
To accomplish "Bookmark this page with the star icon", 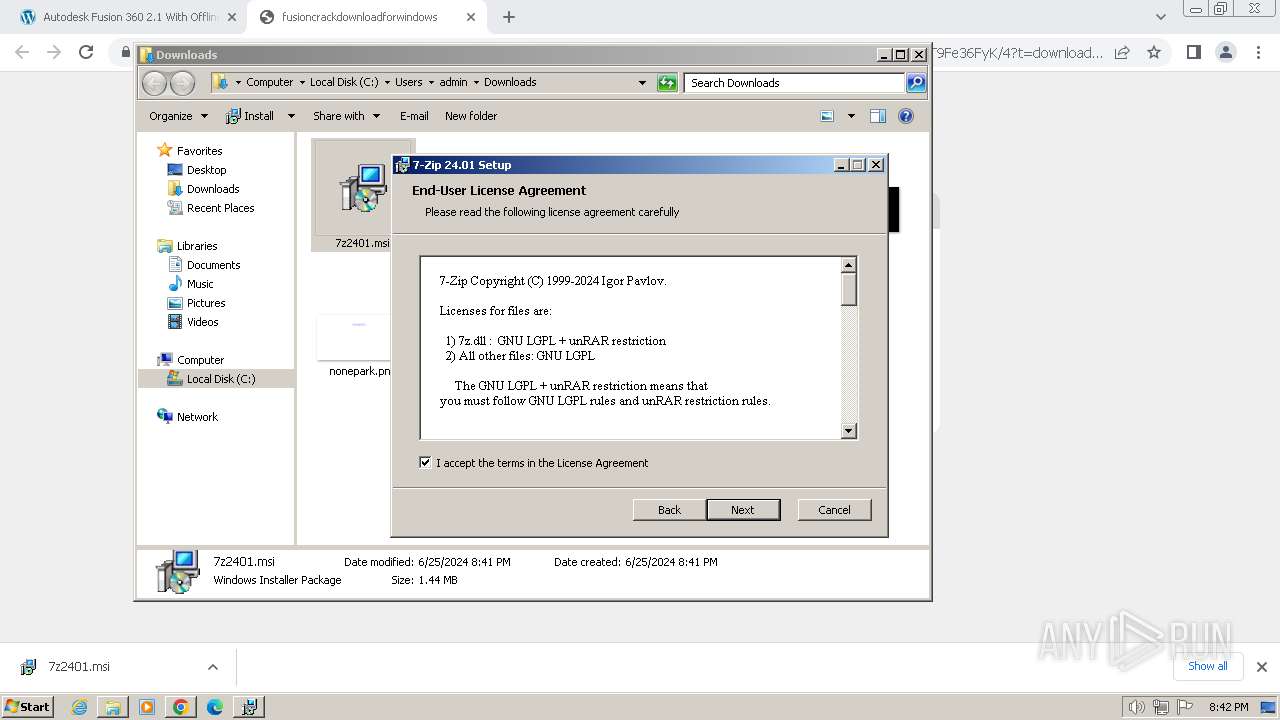I will (1154, 52).
